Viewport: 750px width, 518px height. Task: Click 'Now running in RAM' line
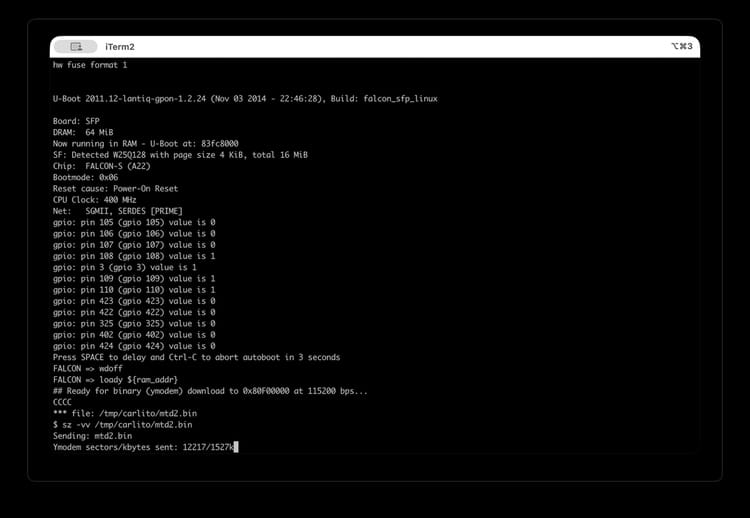(145, 143)
